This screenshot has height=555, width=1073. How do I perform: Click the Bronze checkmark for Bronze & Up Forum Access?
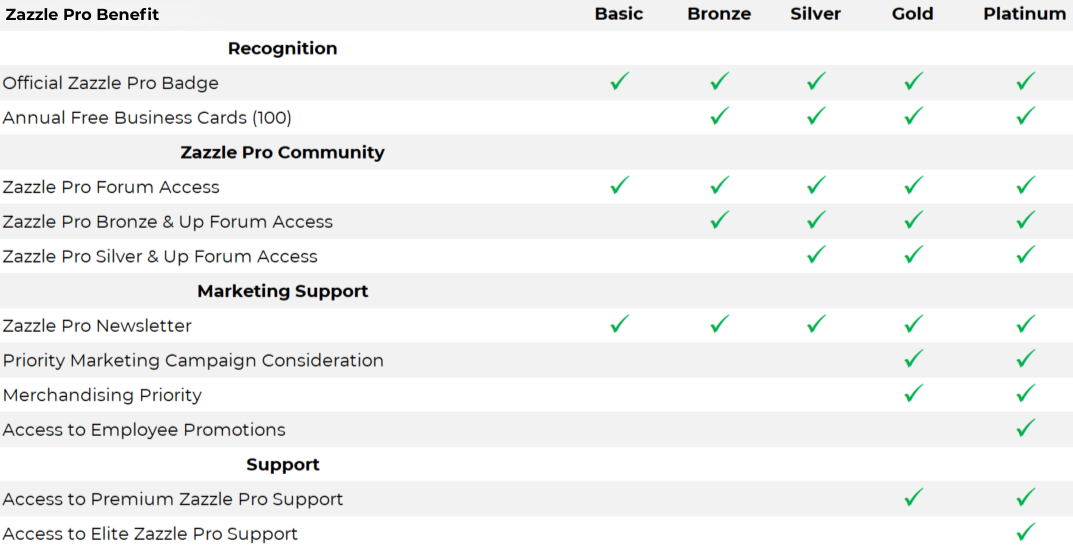(719, 221)
